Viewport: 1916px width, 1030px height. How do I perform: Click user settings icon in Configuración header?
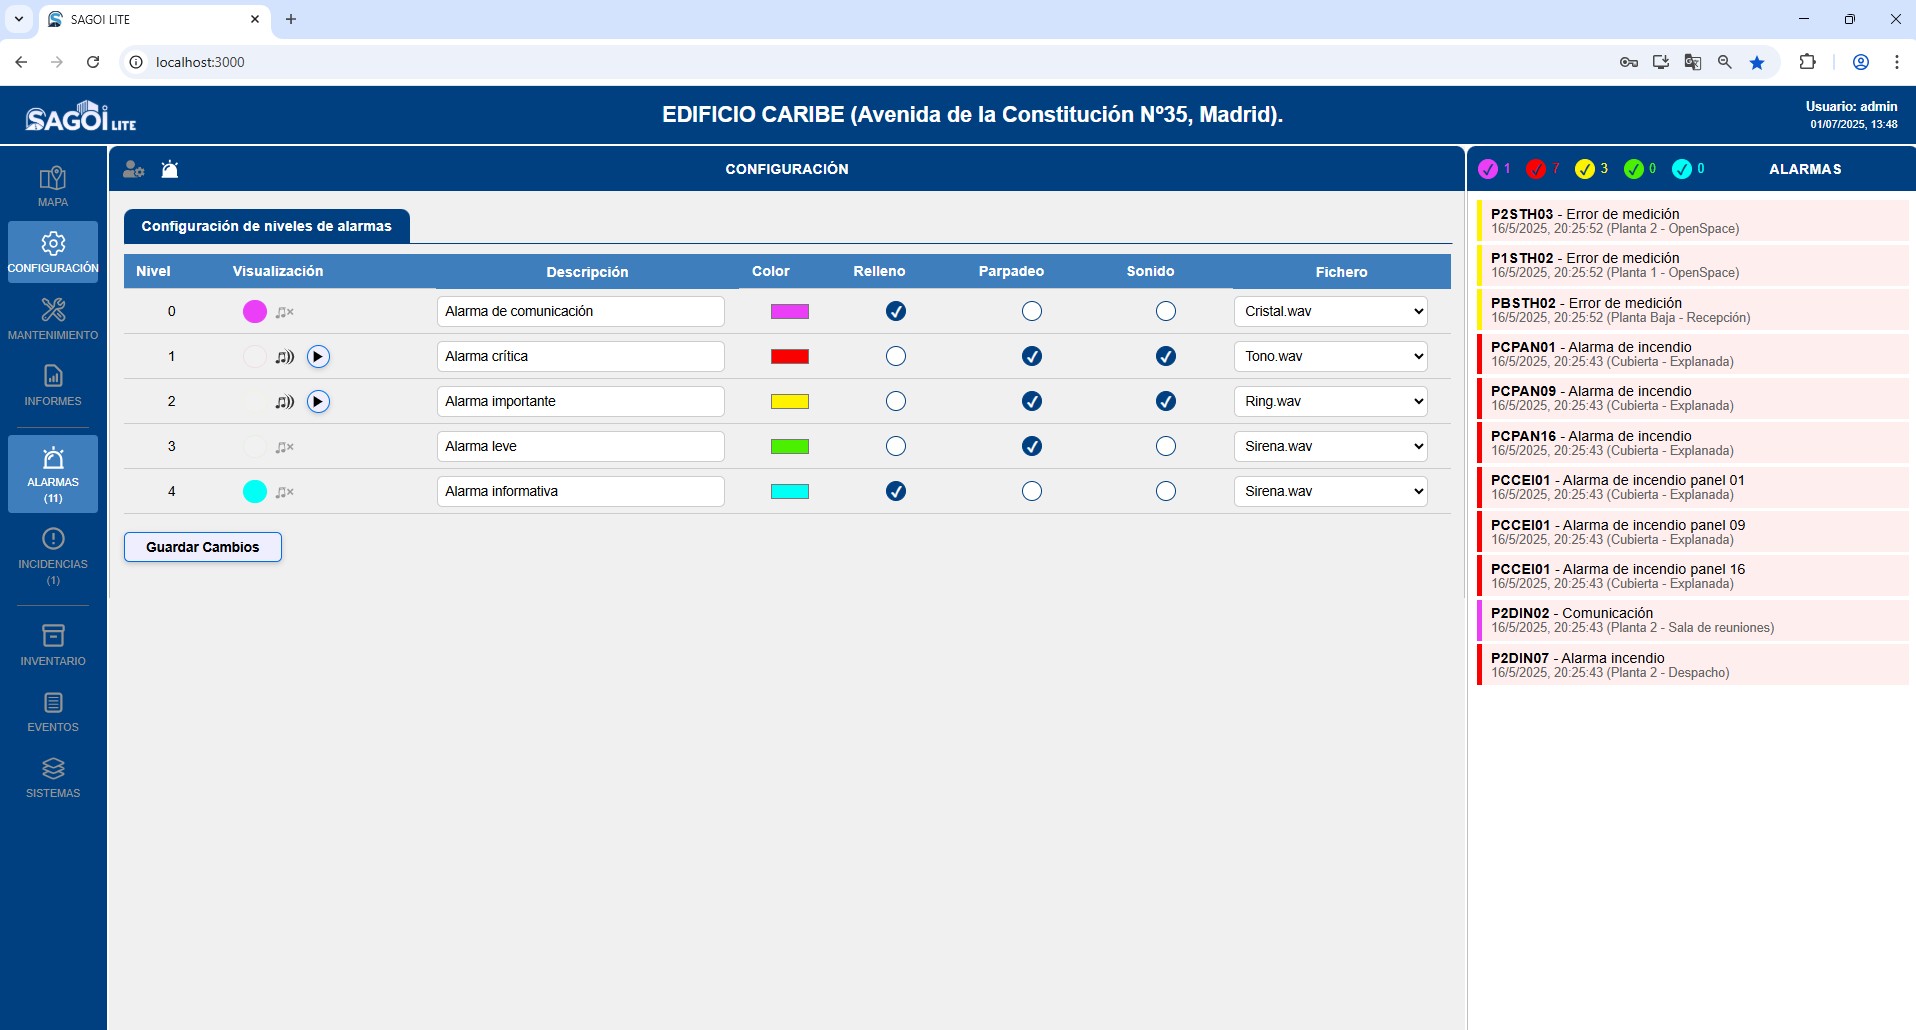click(133, 169)
